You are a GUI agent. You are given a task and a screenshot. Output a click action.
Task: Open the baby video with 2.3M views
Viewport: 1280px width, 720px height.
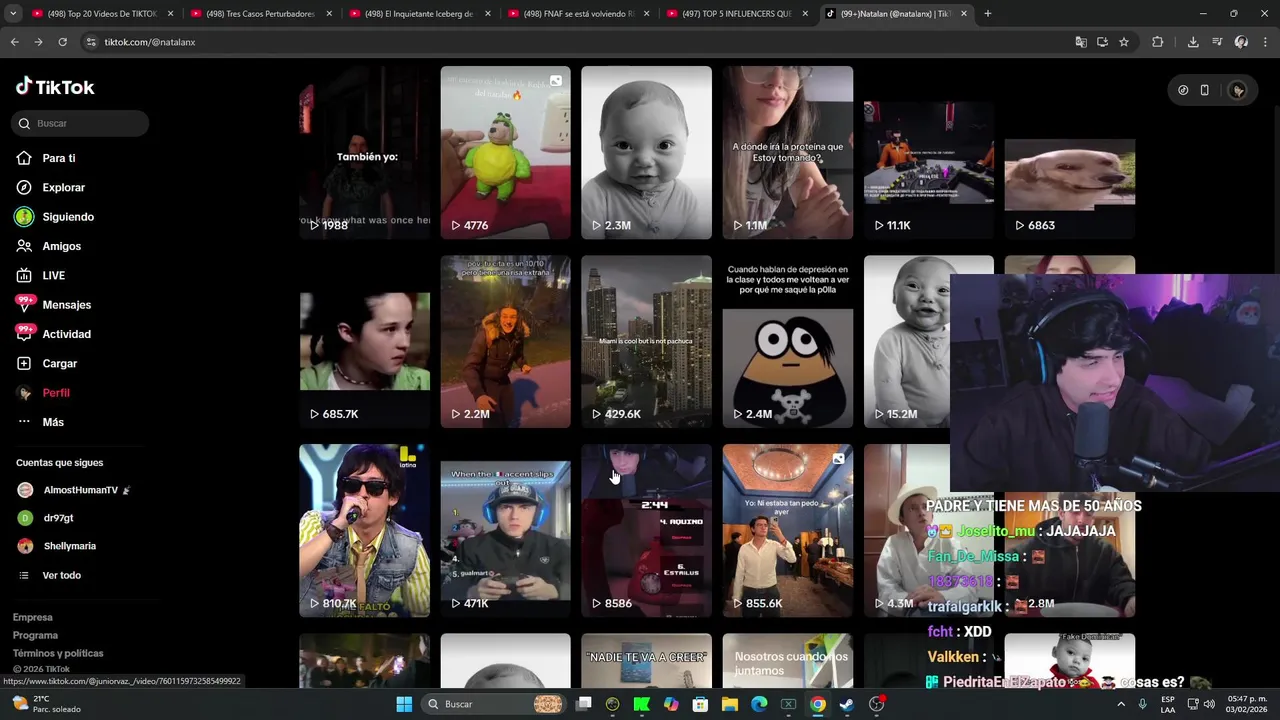coord(646,153)
